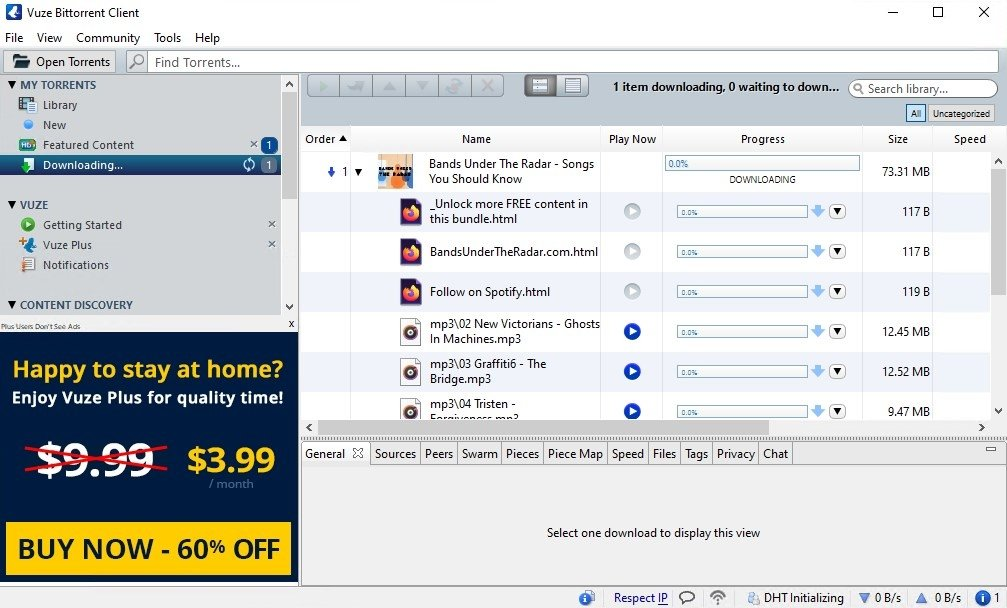1007x608 pixels.
Task: Open priority dropdown for 02 New Victorians mp3
Action: click(837, 331)
